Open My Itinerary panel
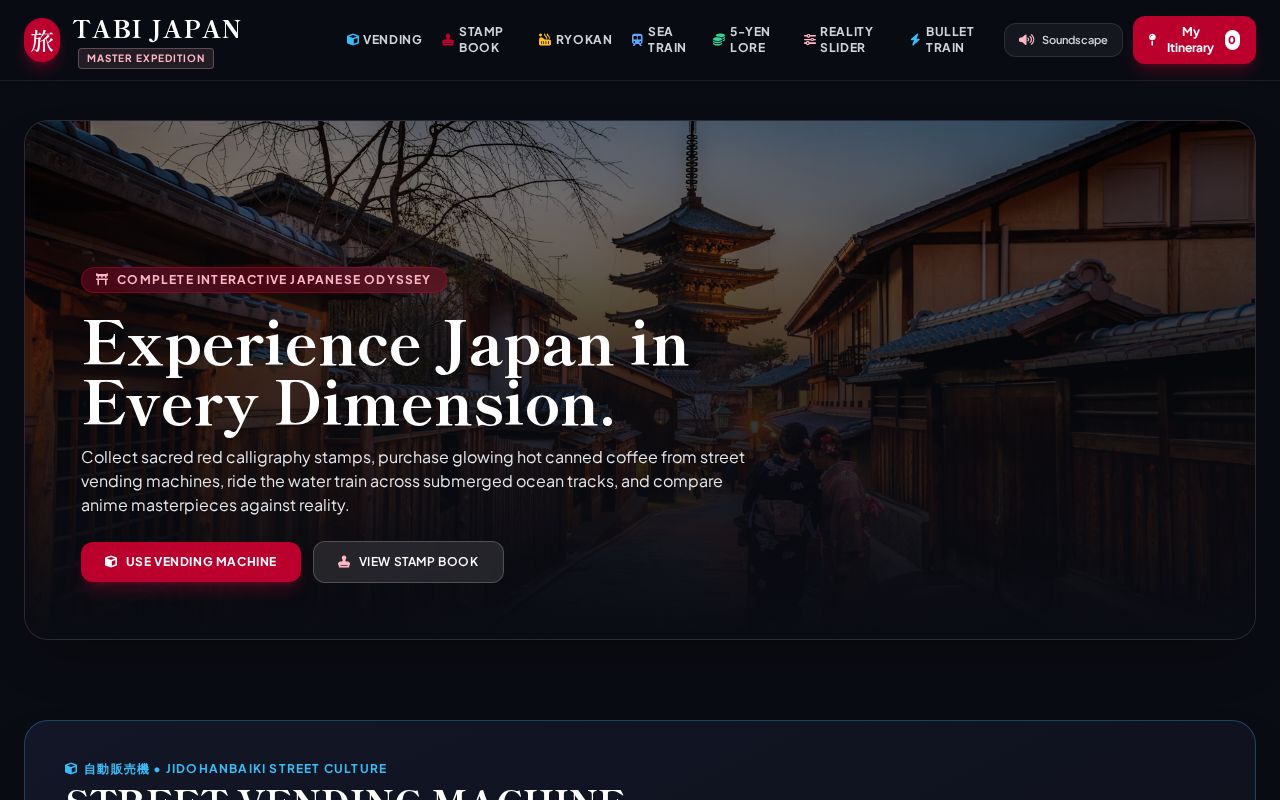 click(x=1194, y=40)
